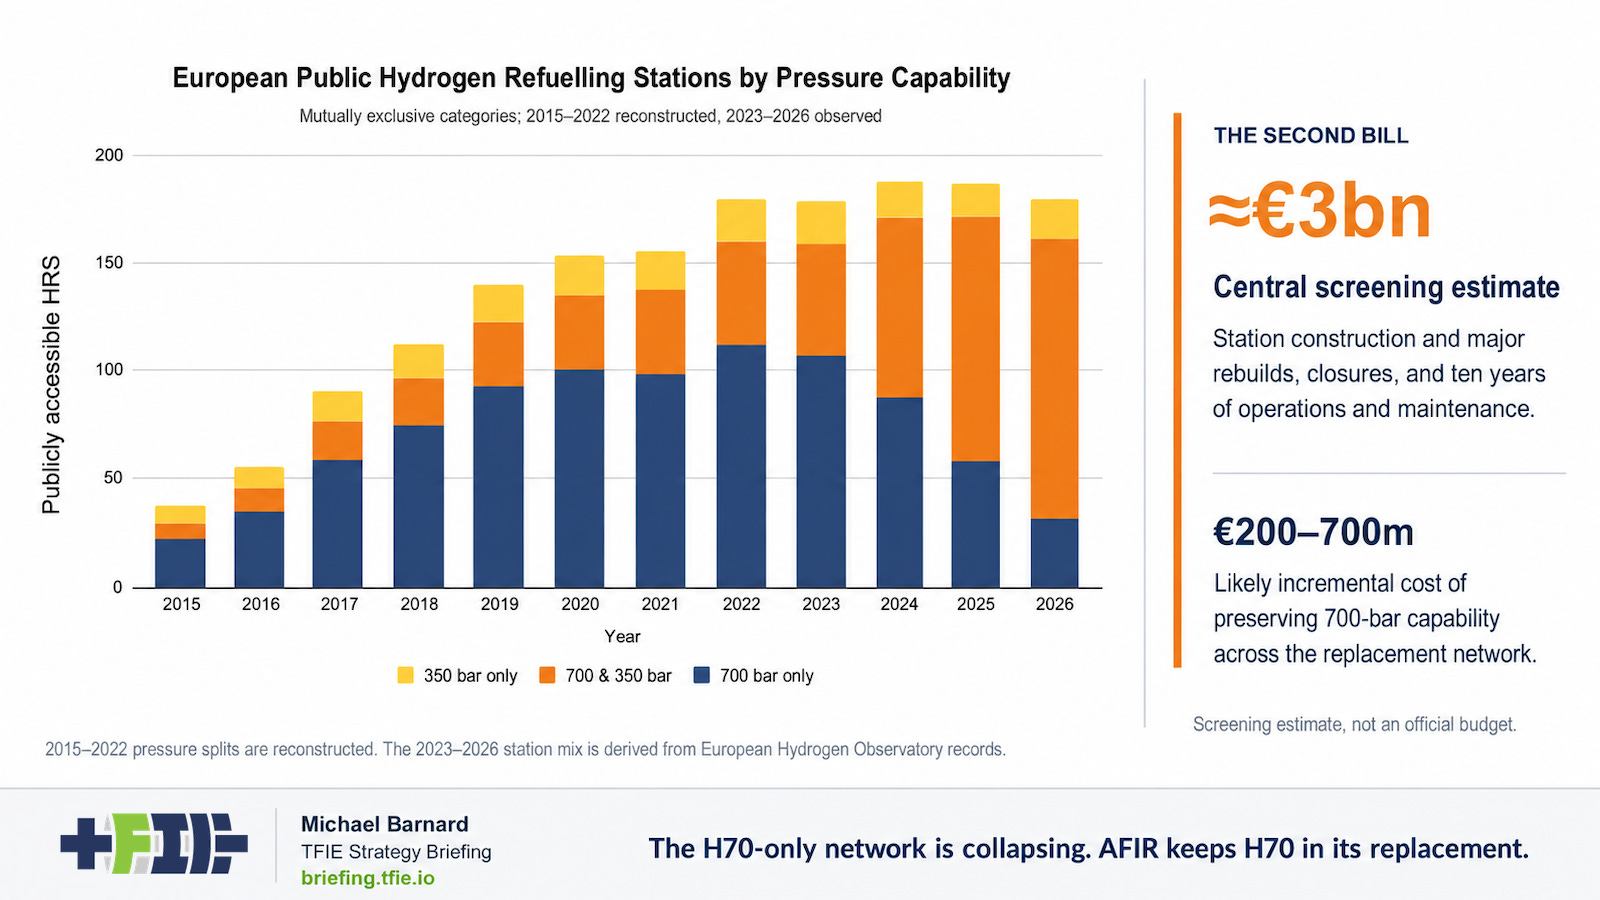The image size is (1600, 900).
Task: Click 'TFIE Strategy Briefing' text
Action: pyautogui.click(x=396, y=852)
